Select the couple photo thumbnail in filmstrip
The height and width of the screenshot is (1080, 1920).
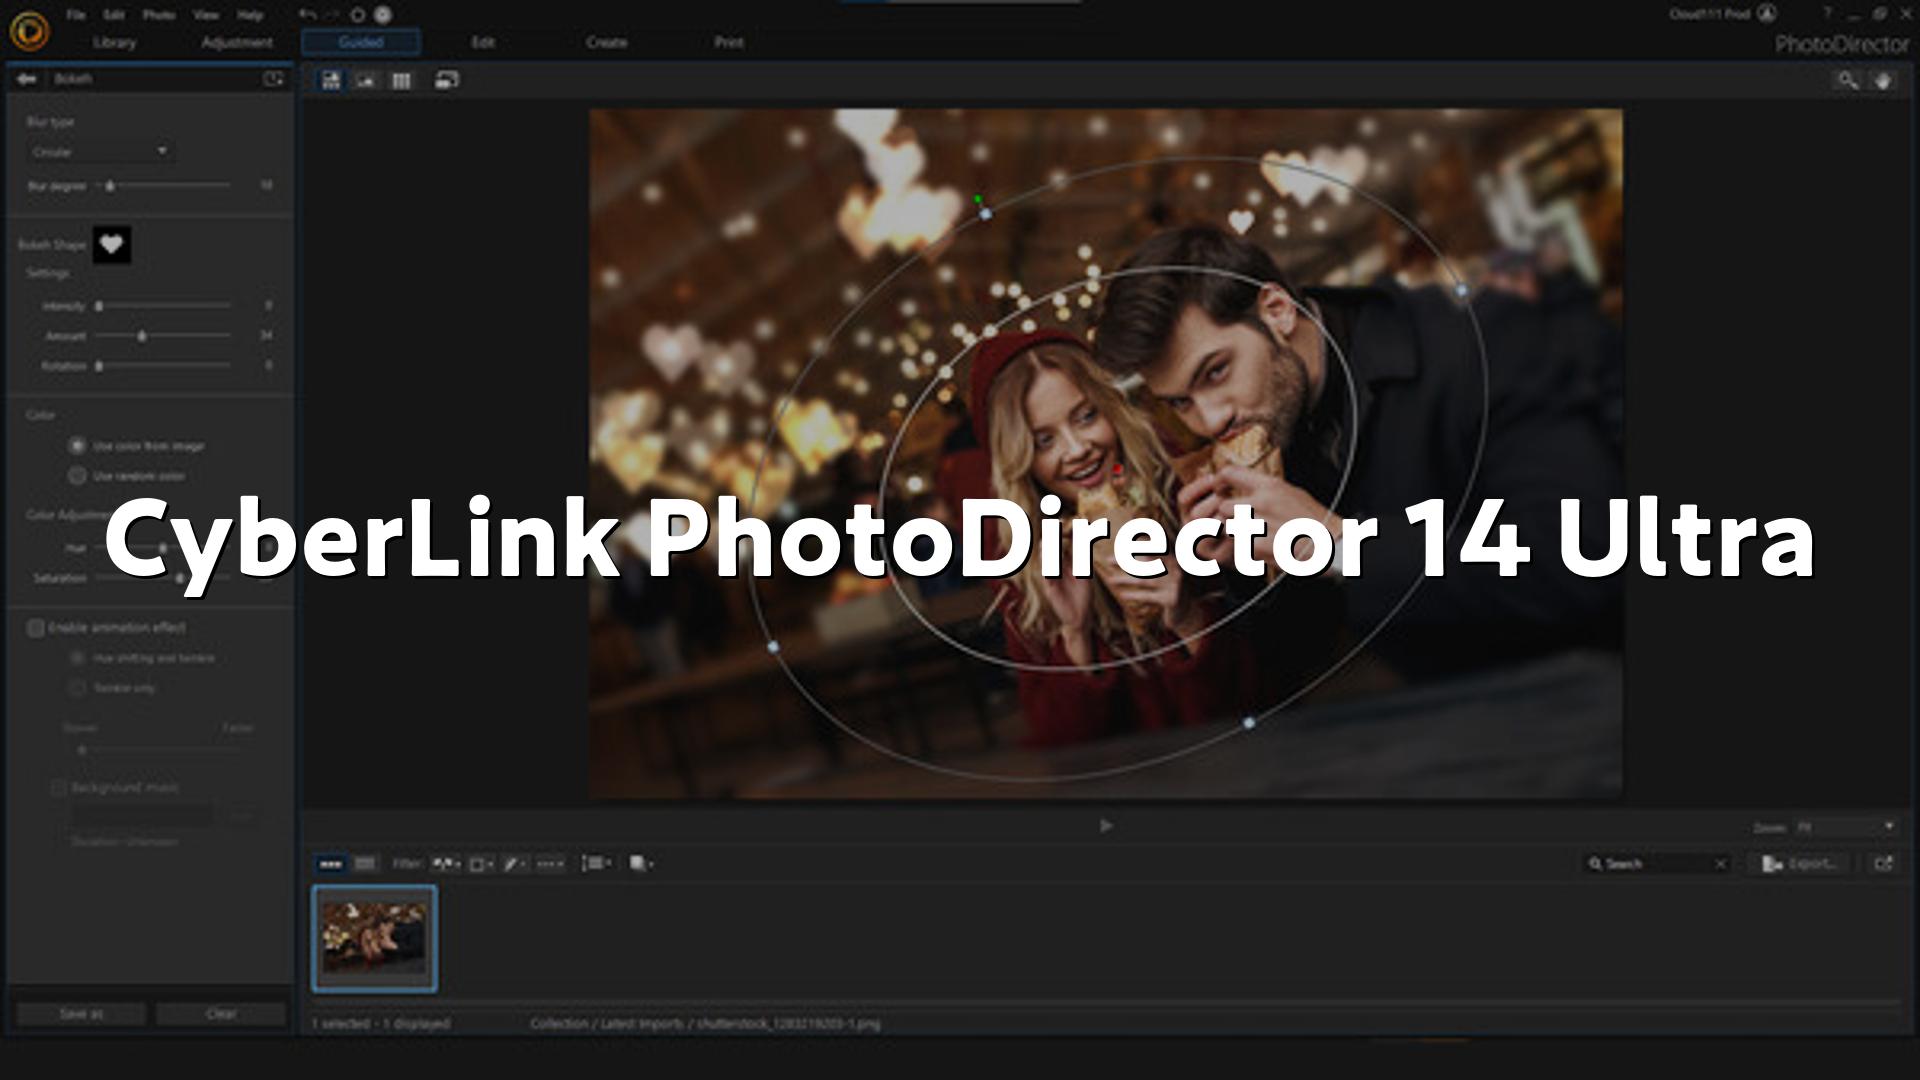point(374,938)
